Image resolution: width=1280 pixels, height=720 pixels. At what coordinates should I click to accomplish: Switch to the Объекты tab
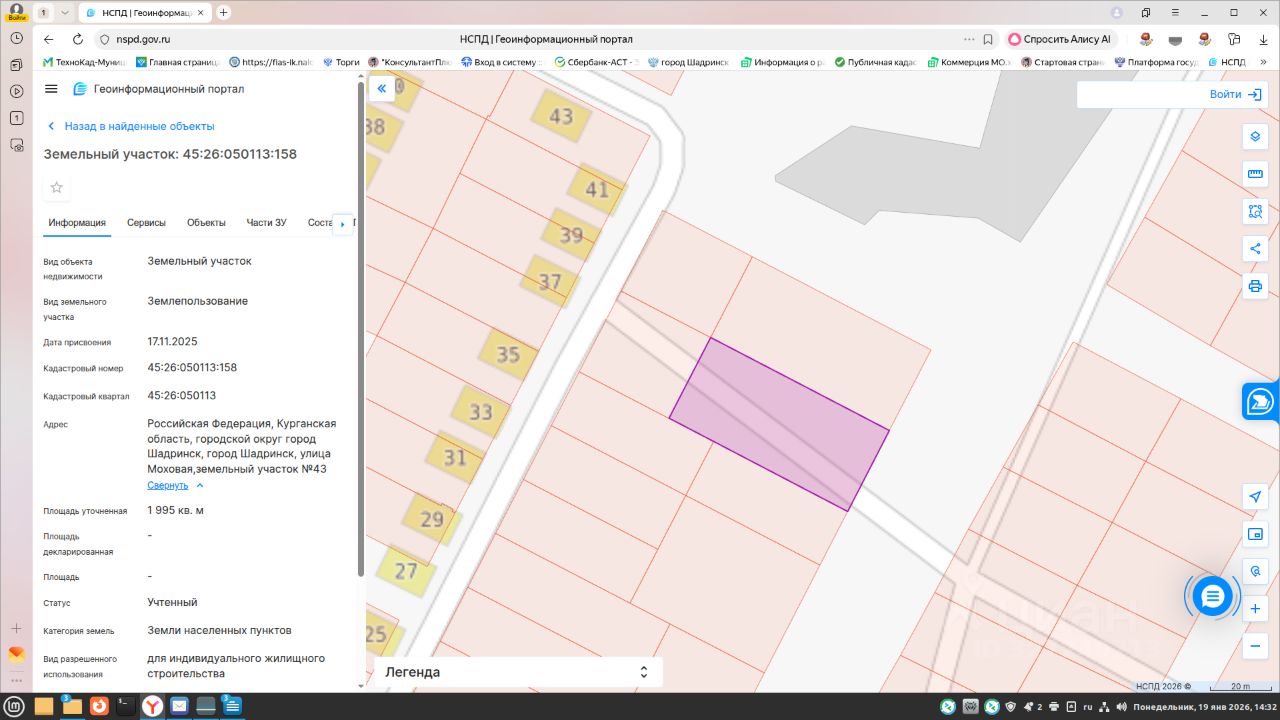(x=206, y=222)
